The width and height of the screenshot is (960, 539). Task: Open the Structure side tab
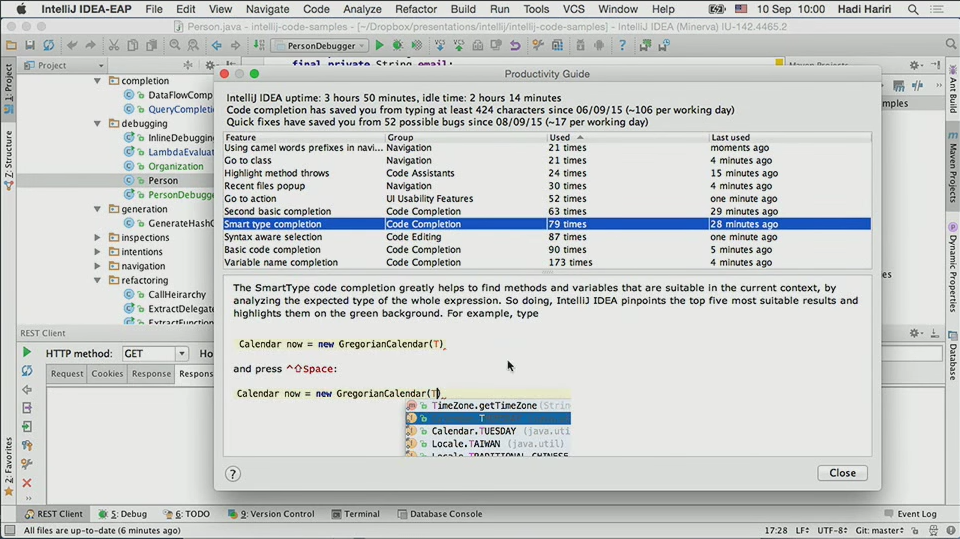[9, 160]
